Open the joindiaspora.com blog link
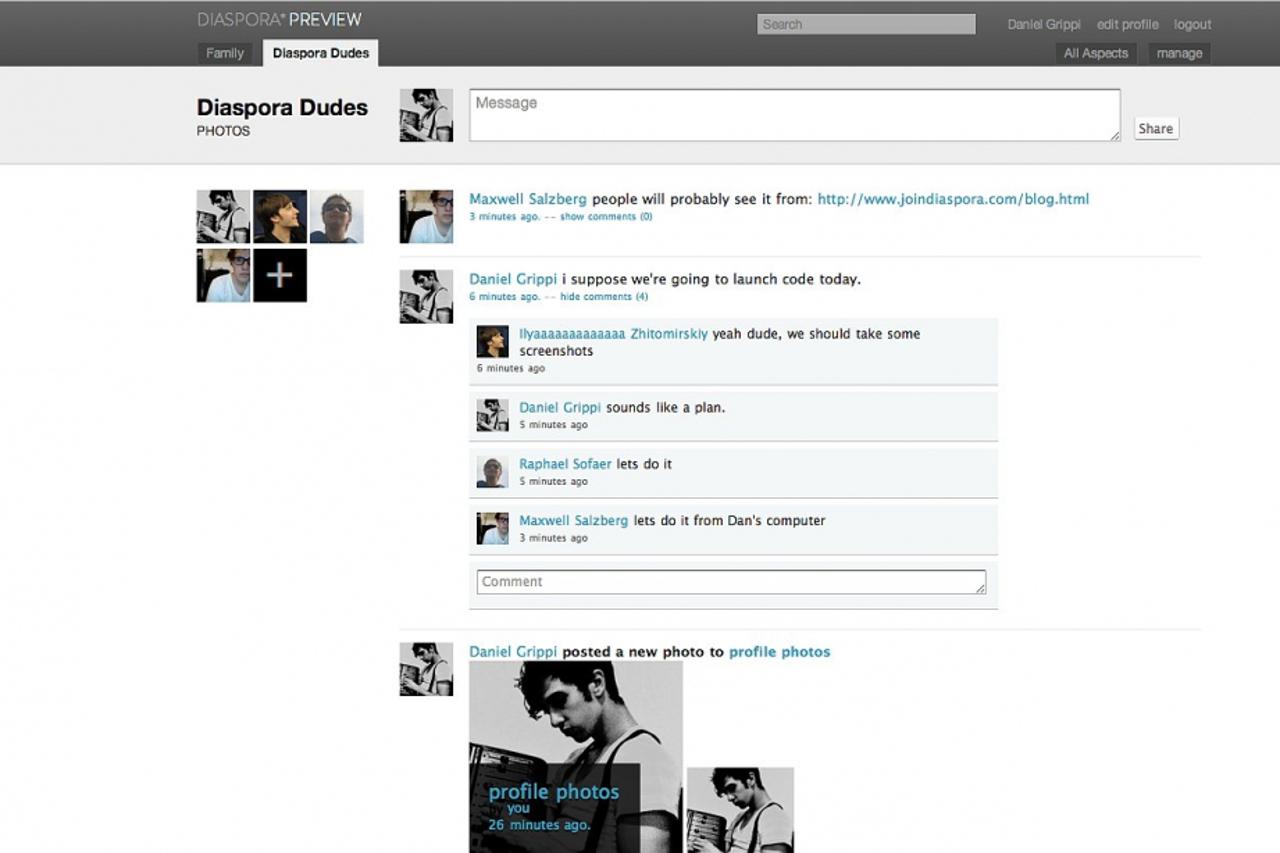The image size is (1280, 853). pos(953,199)
